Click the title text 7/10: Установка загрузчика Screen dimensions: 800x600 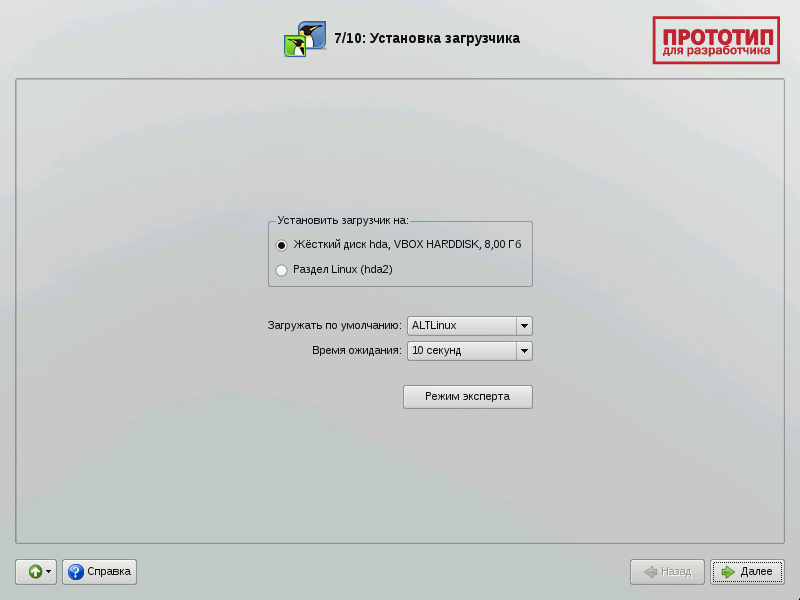(x=427, y=38)
